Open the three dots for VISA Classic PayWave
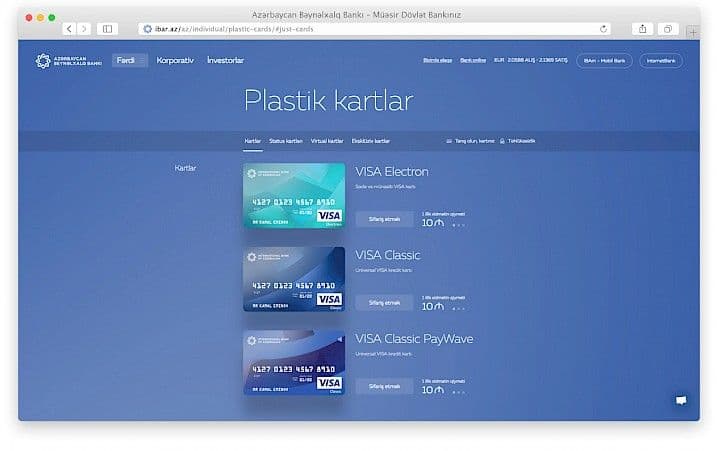 [x=458, y=392]
